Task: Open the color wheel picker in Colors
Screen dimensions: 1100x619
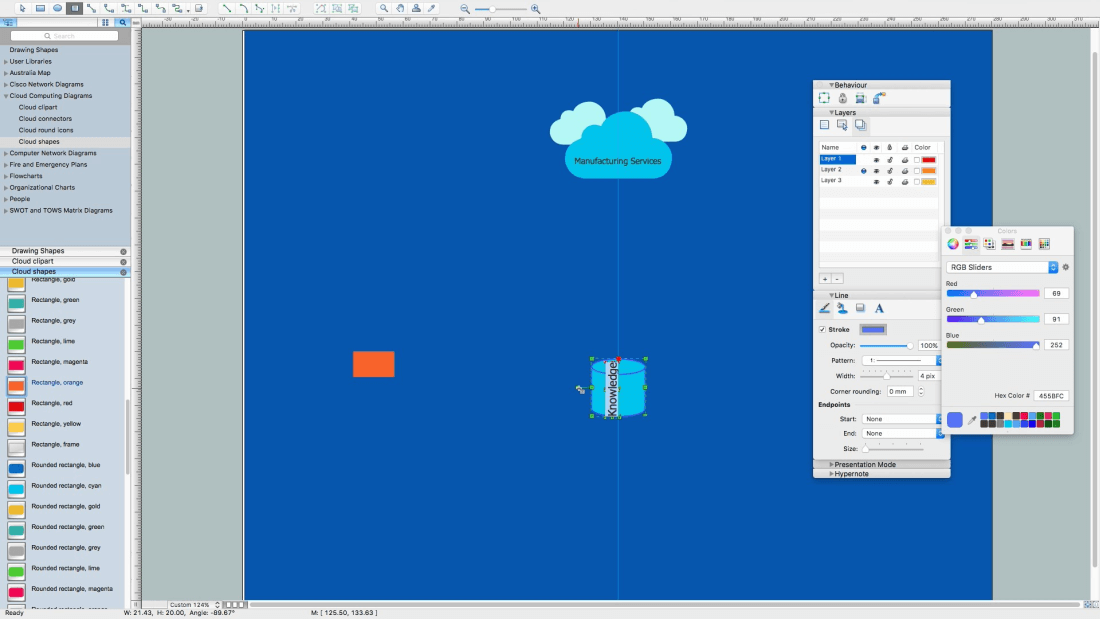Action: click(953, 244)
